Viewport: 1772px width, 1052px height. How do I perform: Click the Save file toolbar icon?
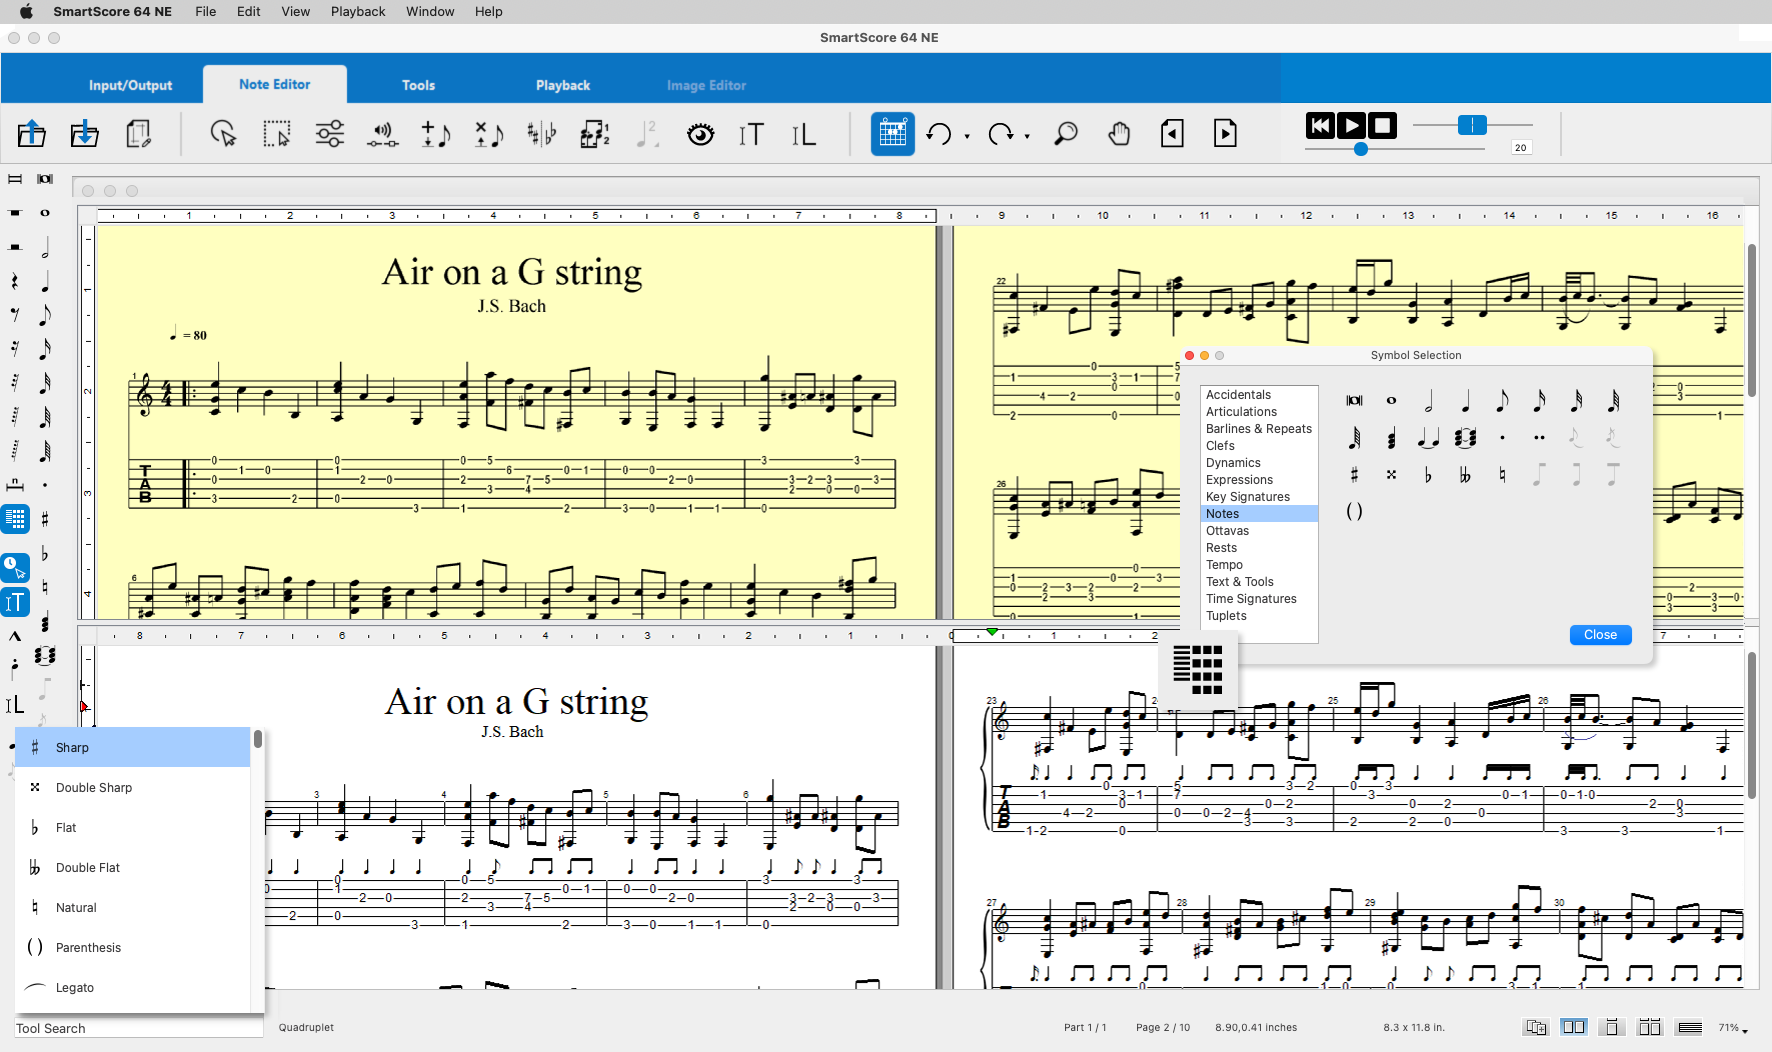[85, 133]
